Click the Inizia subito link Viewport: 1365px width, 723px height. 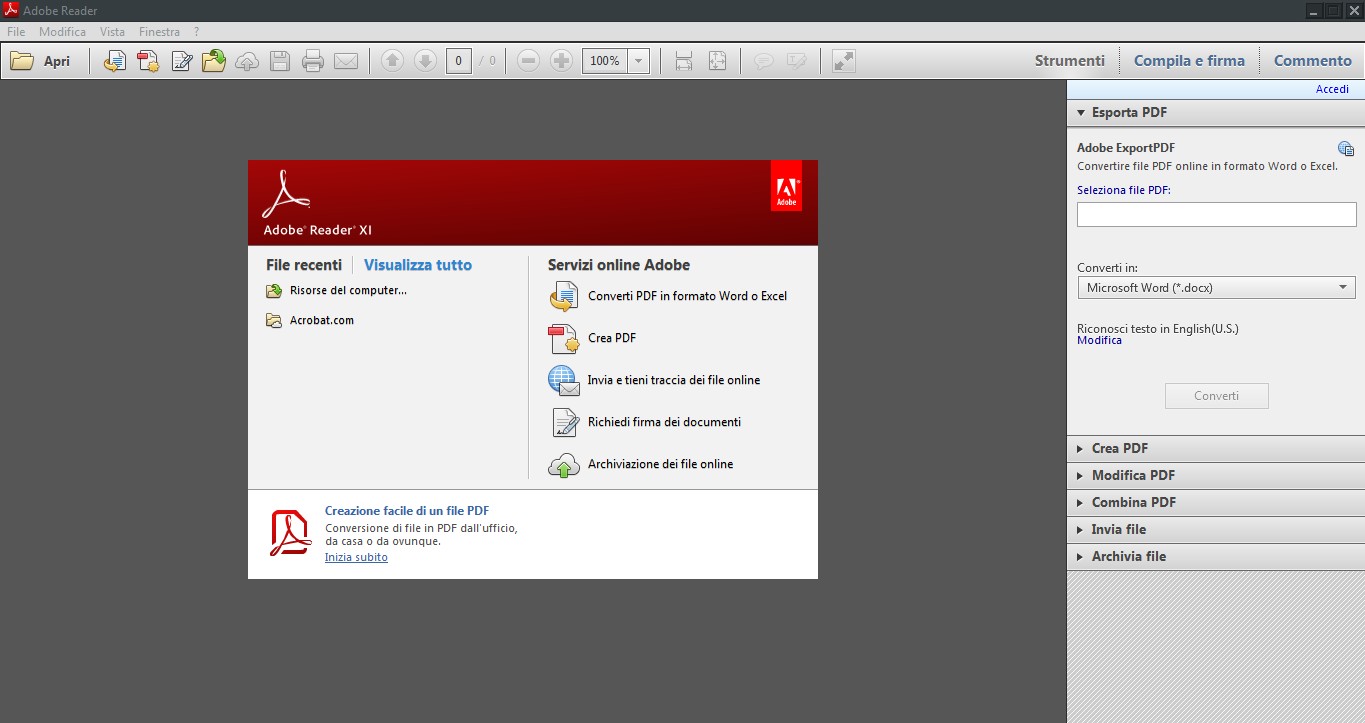pyautogui.click(x=356, y=557)
